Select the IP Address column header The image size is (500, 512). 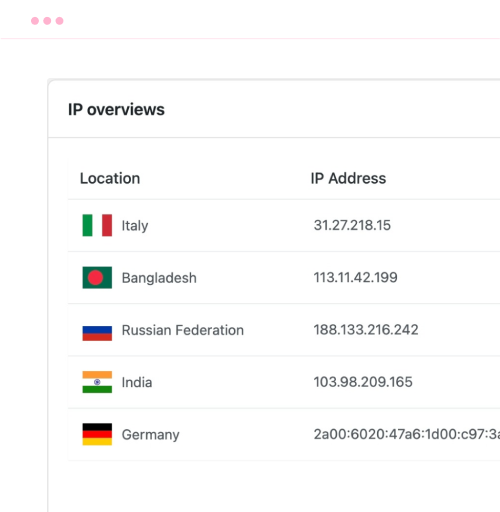(348, 178)
